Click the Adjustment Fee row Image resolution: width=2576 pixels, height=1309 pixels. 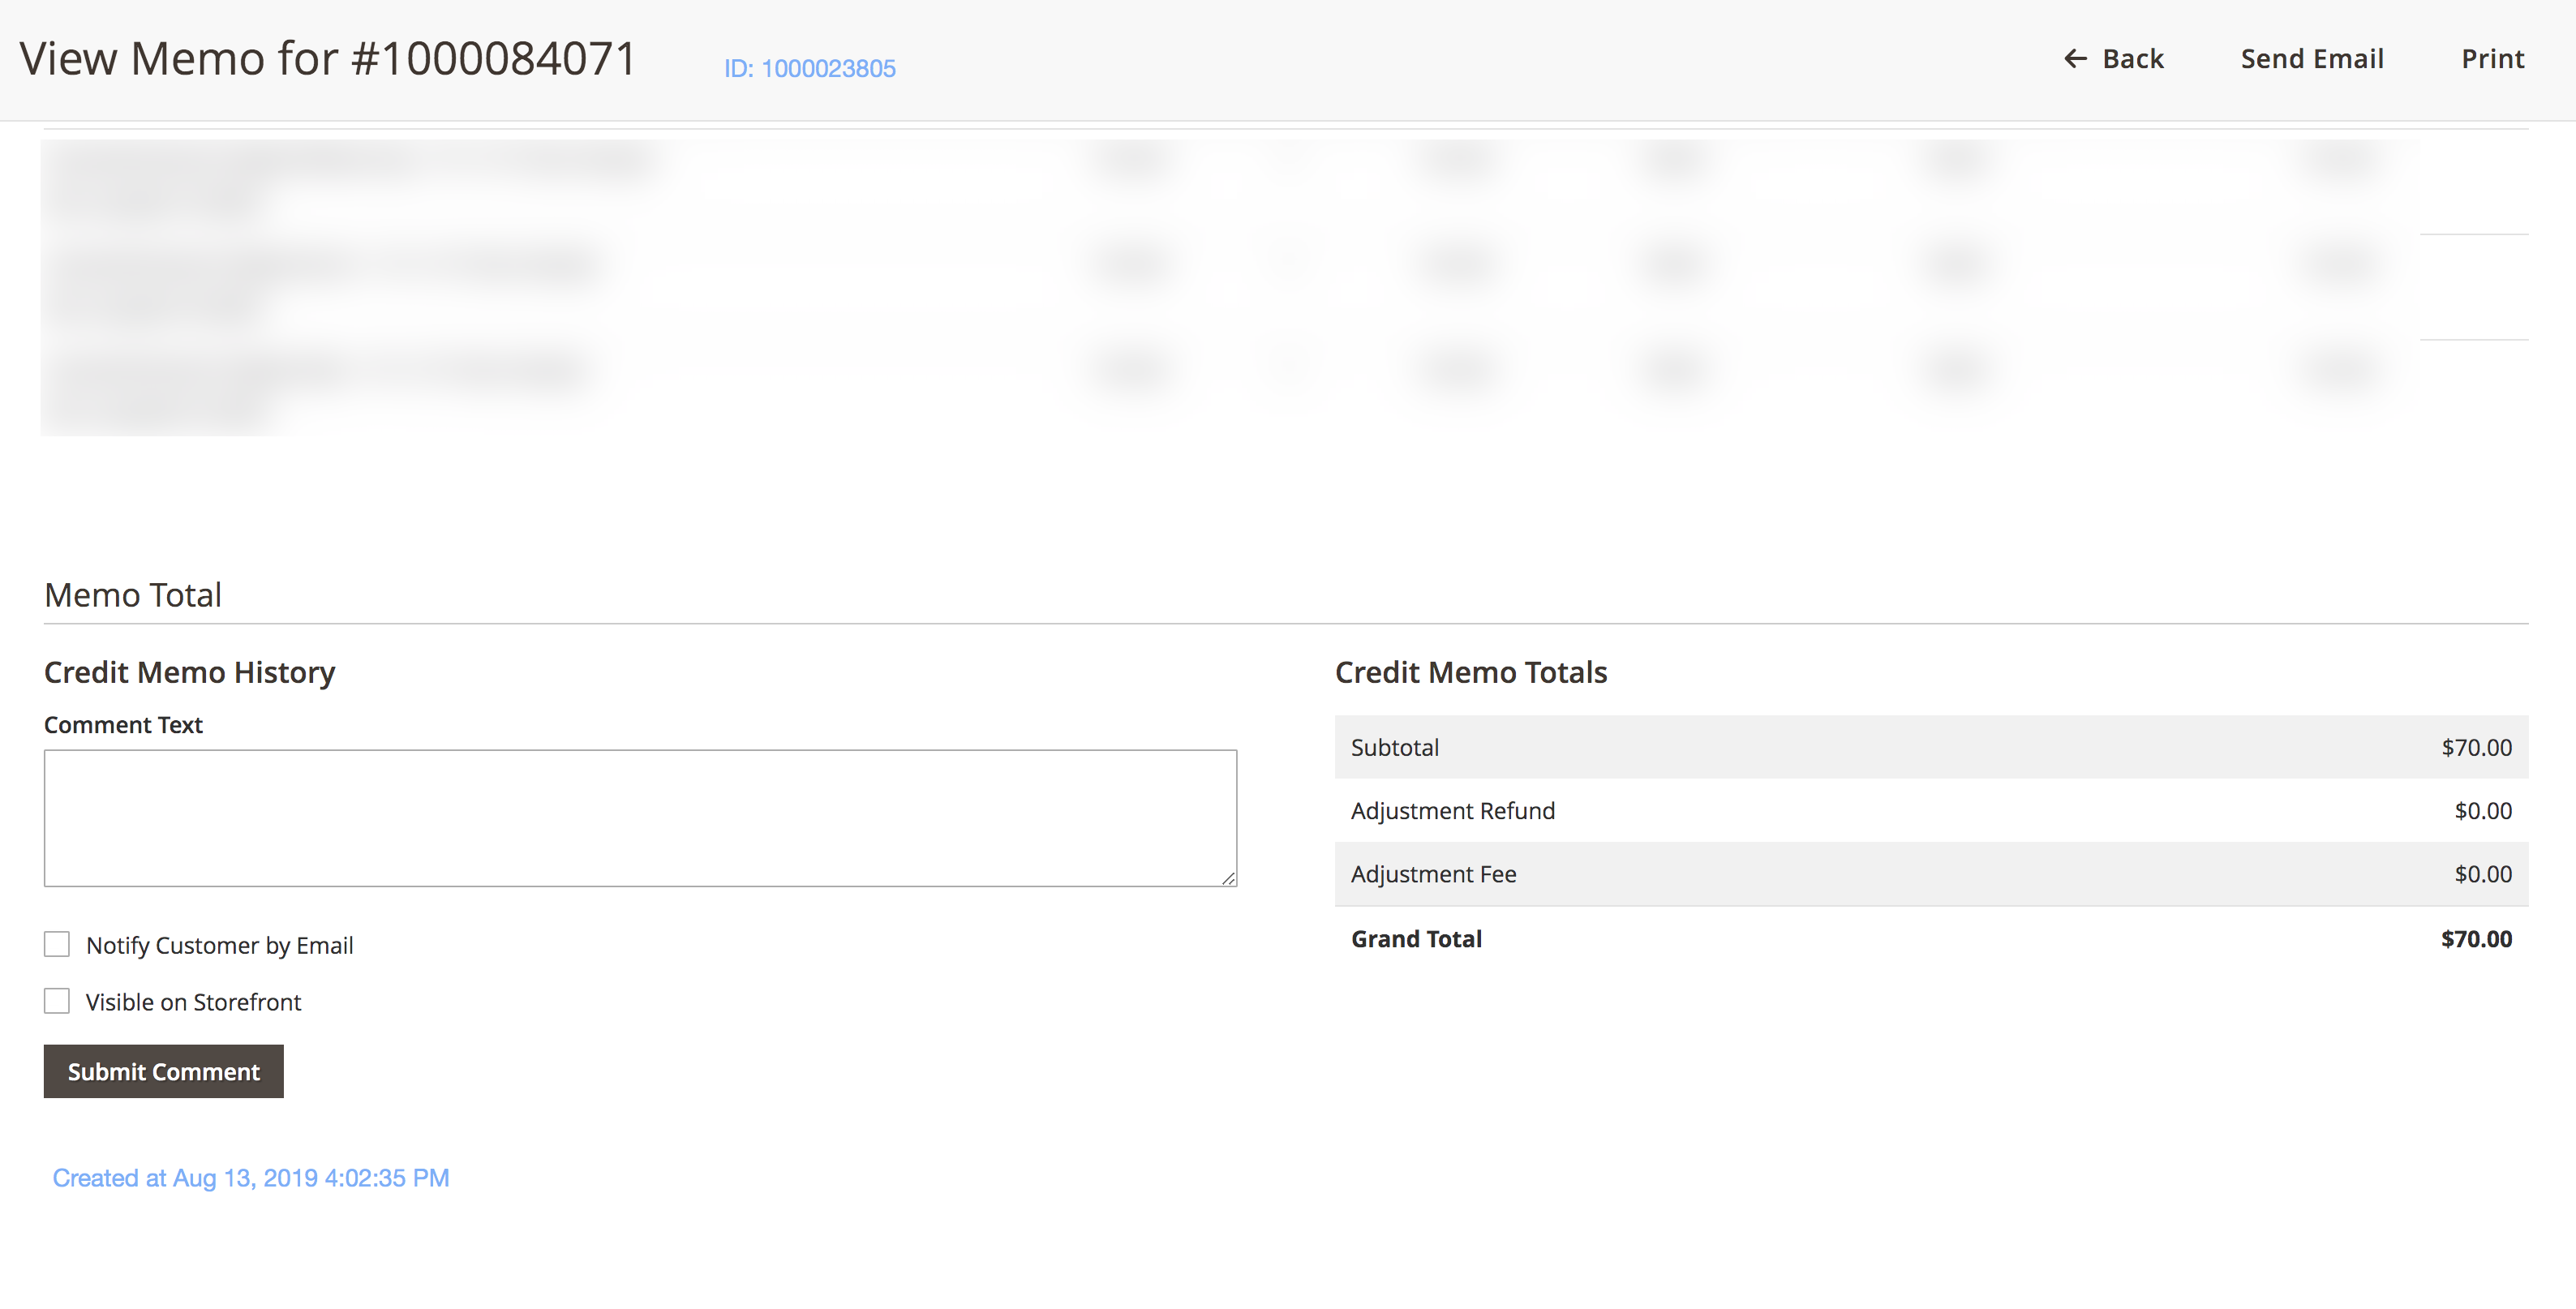click(x=1433, y=874)
